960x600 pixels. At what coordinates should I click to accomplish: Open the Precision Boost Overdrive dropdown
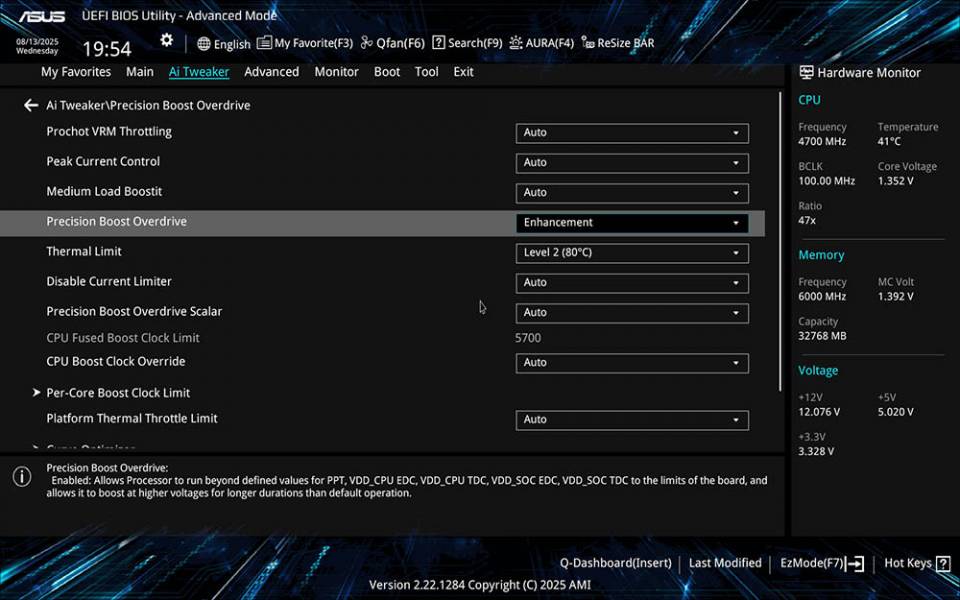click(x=633, y=222)
